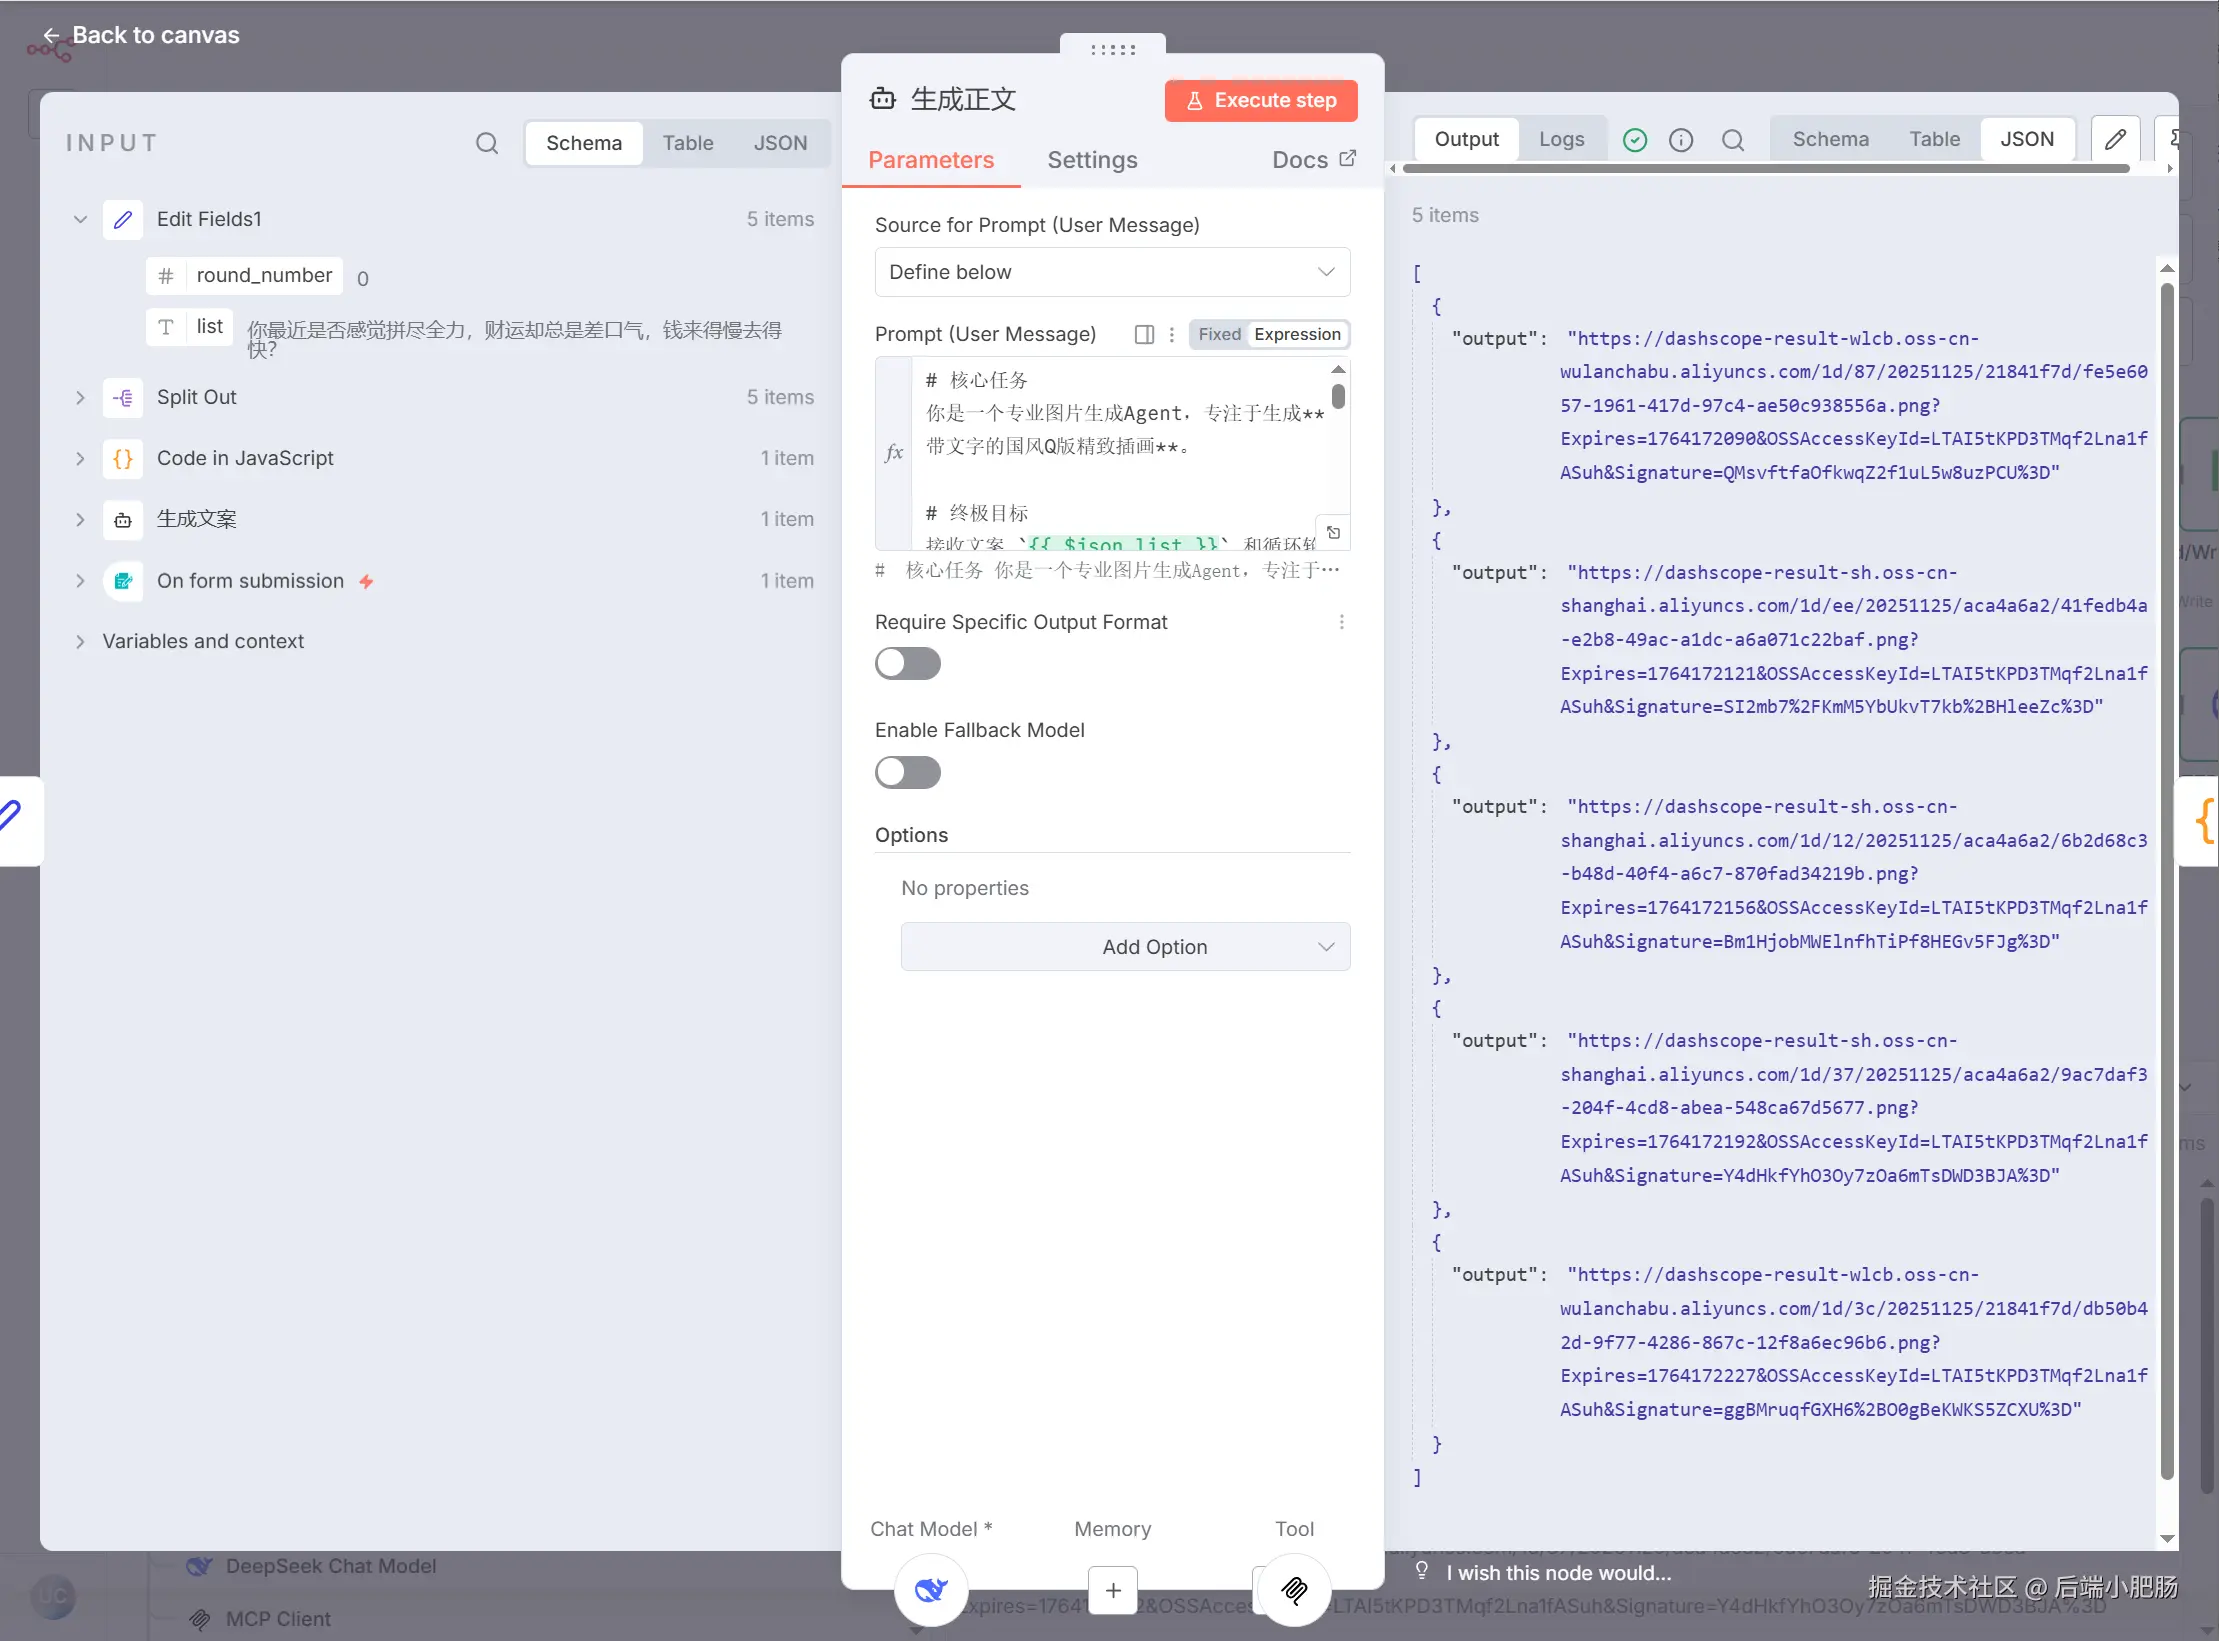Toggle Require Specific Output Format switch
Image resolution: width=2219 pixels, height=1641 pixels.
907,663
